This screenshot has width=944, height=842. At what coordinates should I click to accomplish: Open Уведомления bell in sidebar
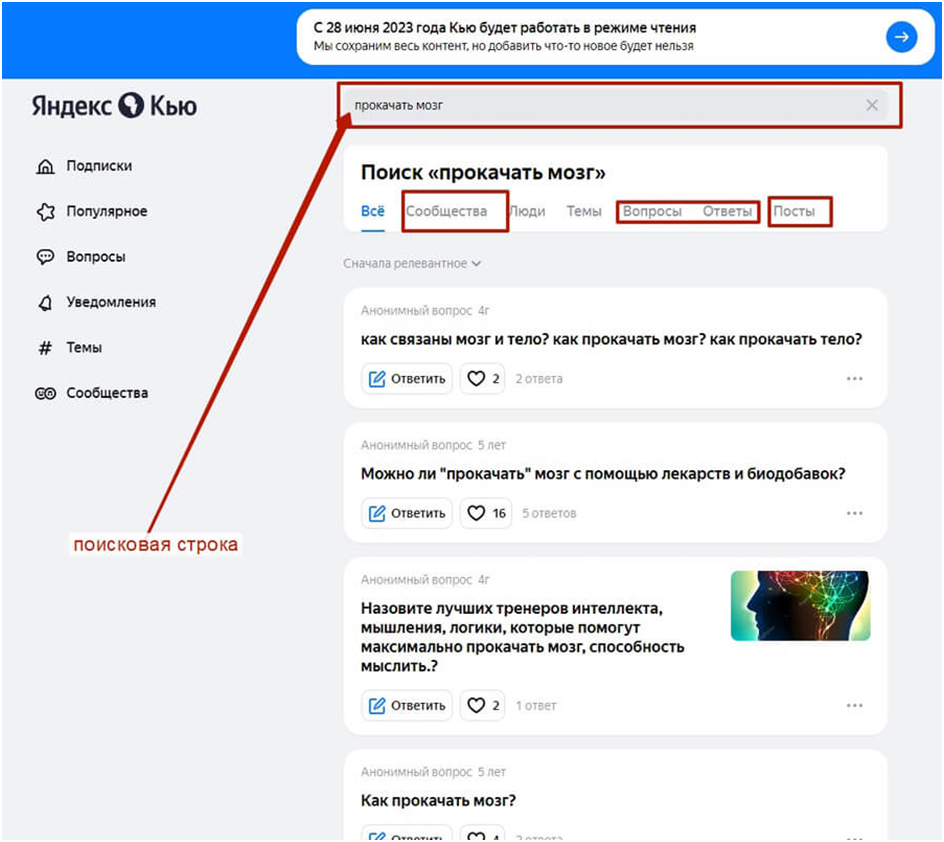click(110, 302)
